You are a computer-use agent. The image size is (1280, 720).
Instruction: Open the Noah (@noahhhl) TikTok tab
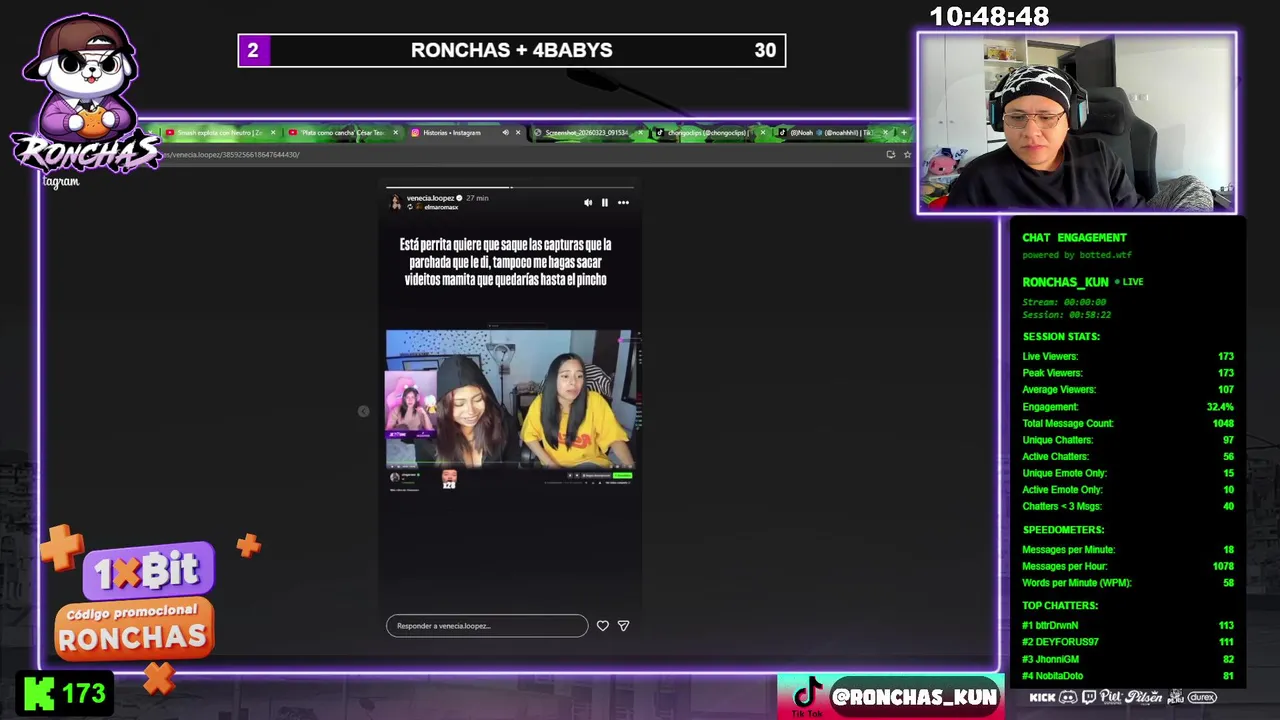coord(830,132)
